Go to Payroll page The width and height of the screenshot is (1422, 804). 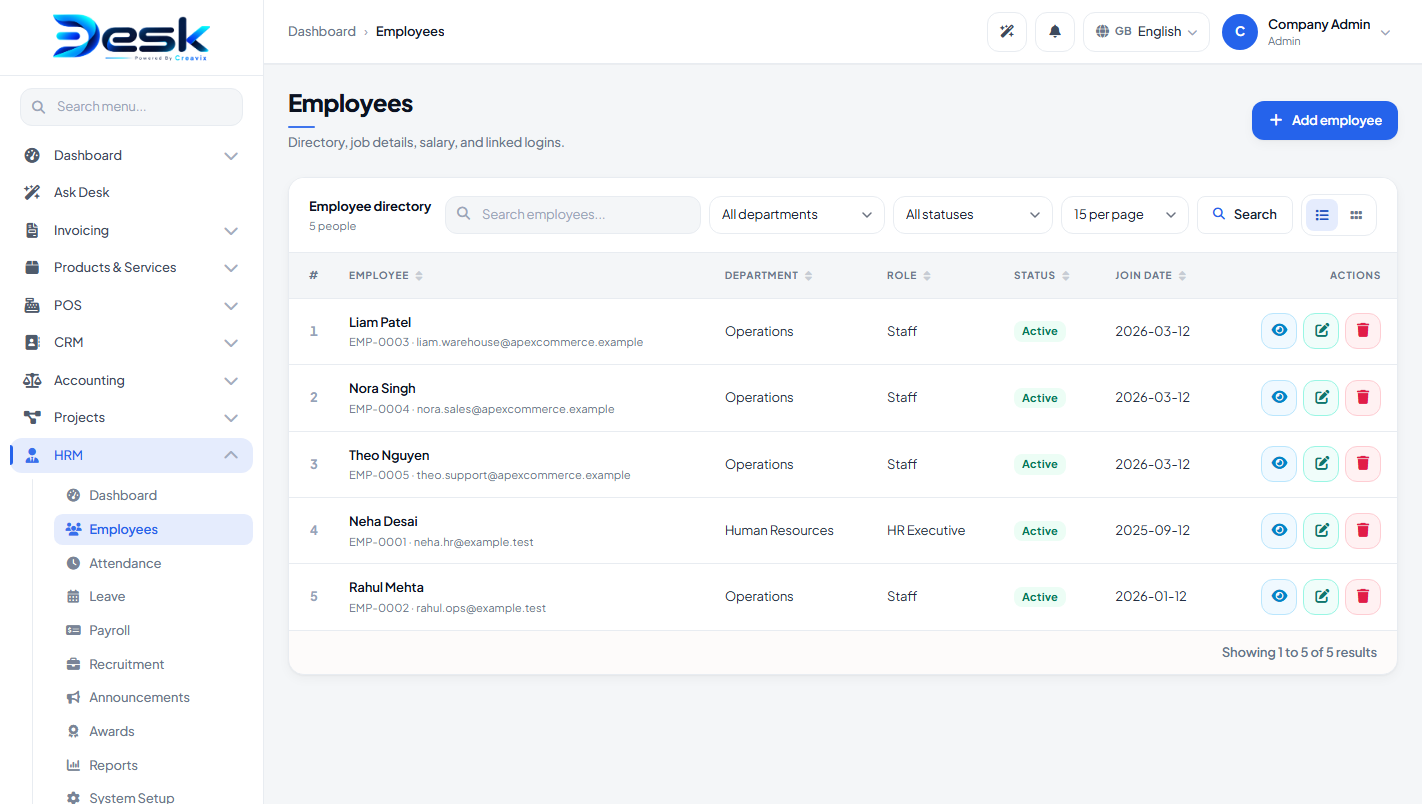pyautogui.click(x=153, y=630)
